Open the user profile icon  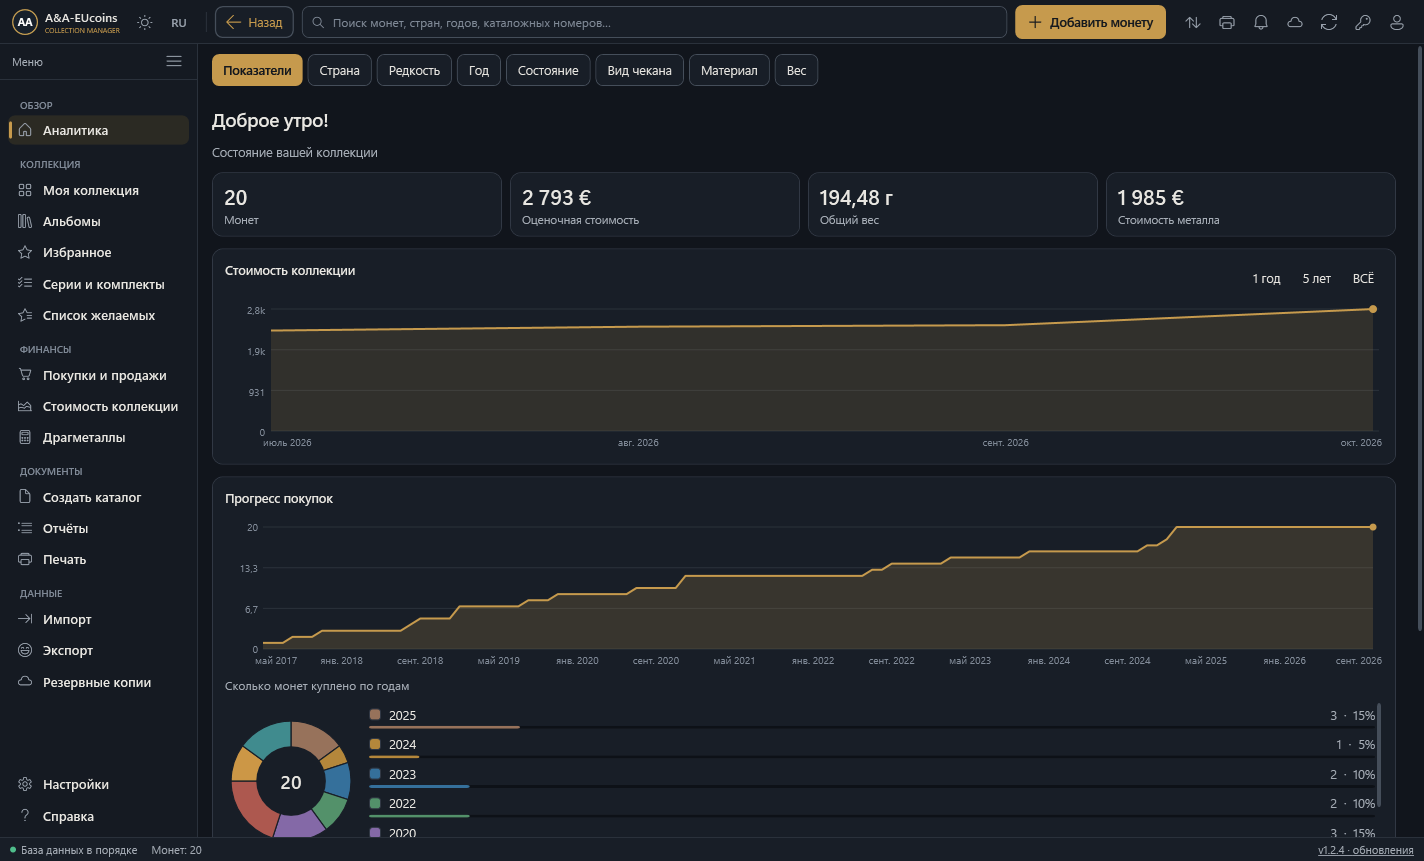pyautogui.click(x=1397, y=23)
